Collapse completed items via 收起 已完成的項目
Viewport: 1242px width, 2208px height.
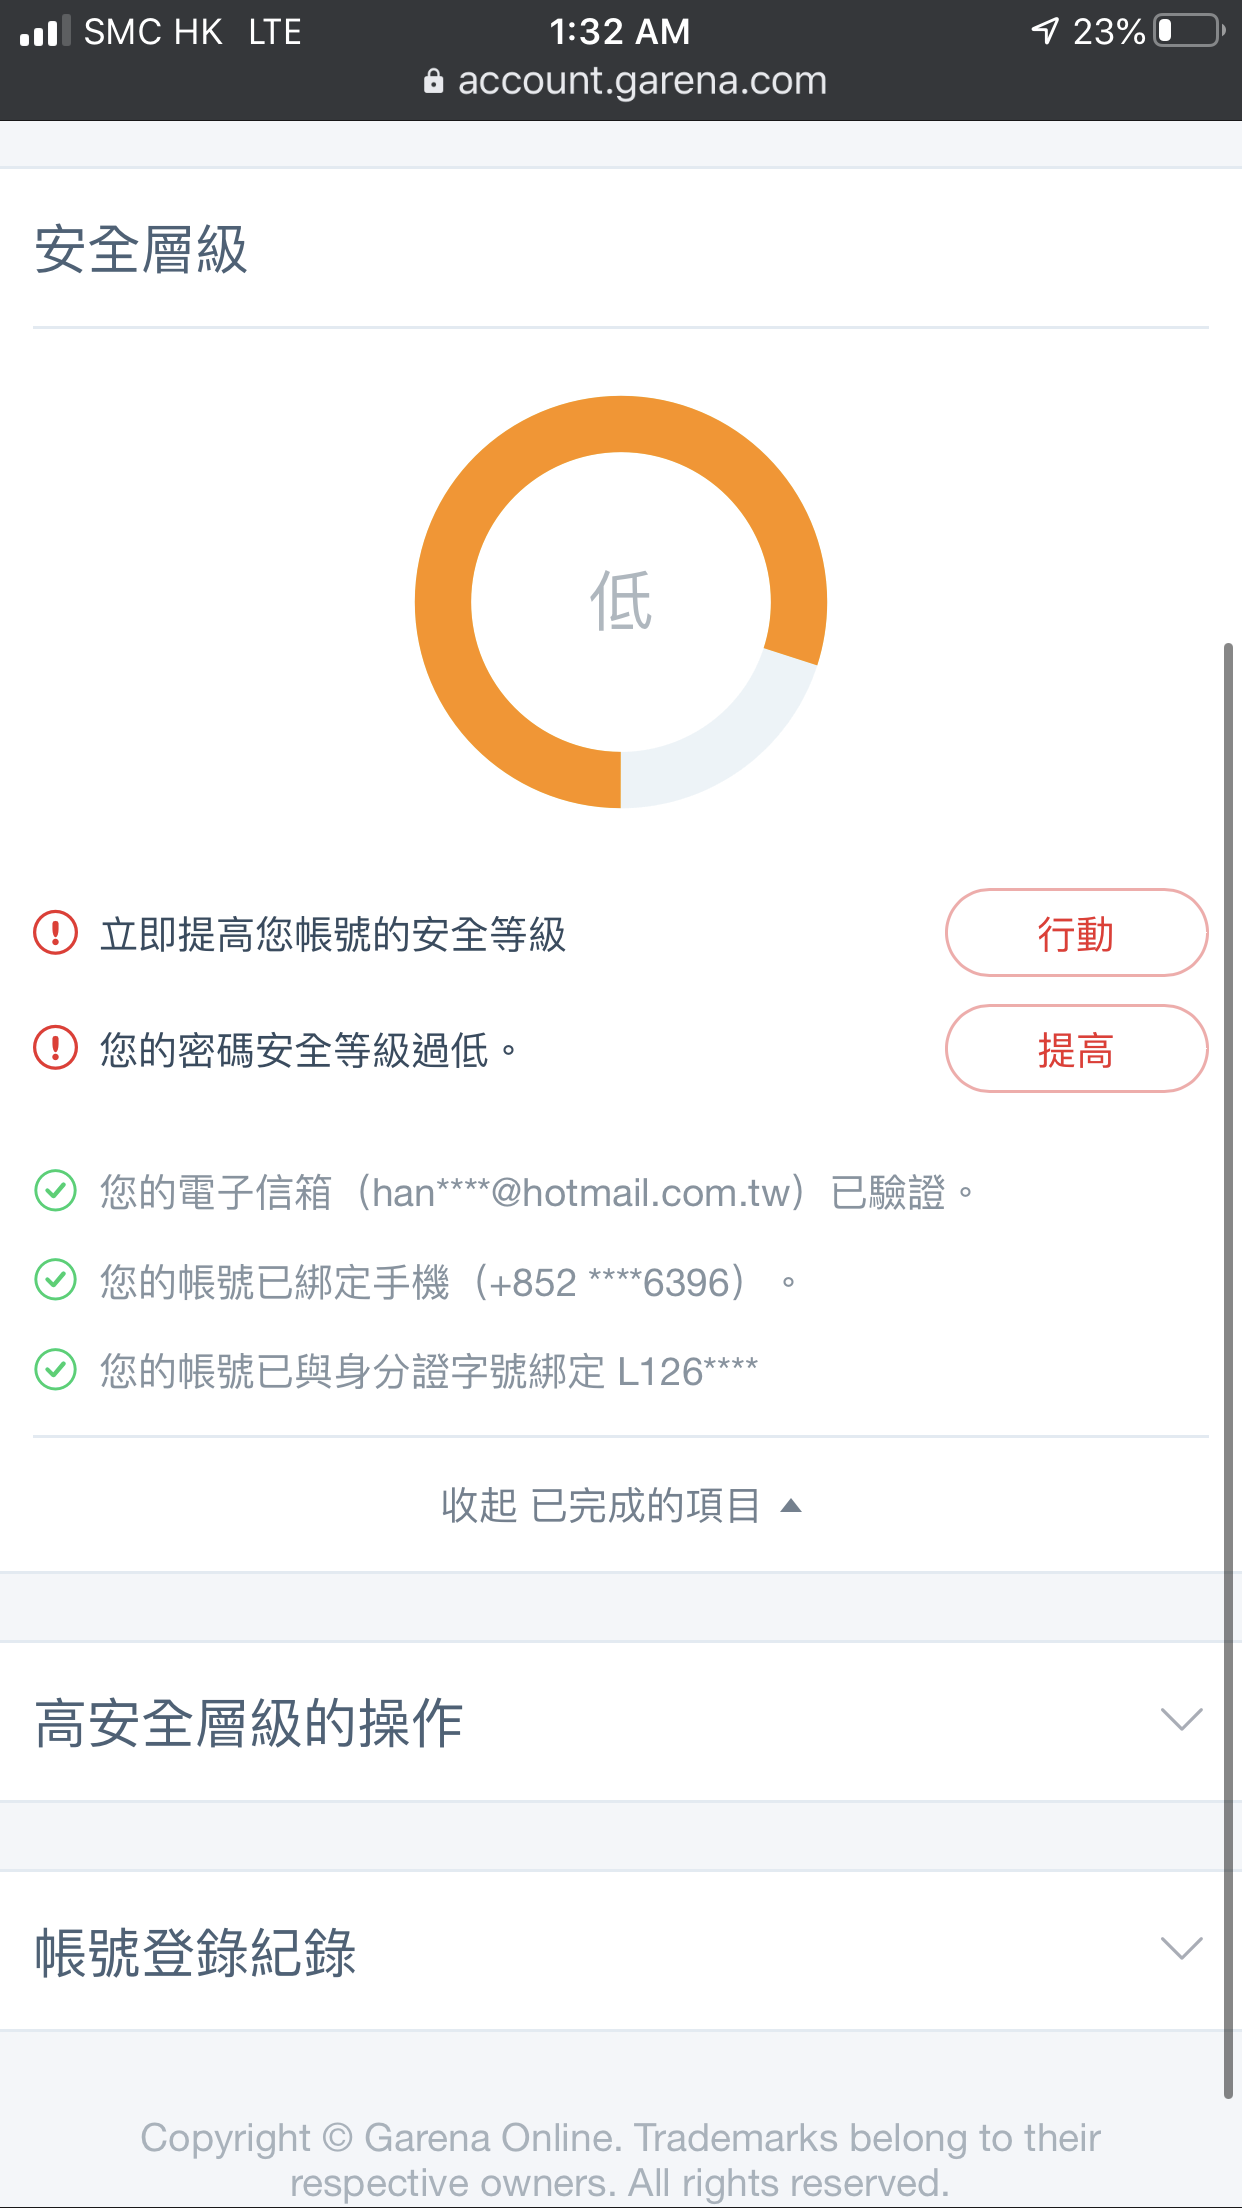point(621,1505)
